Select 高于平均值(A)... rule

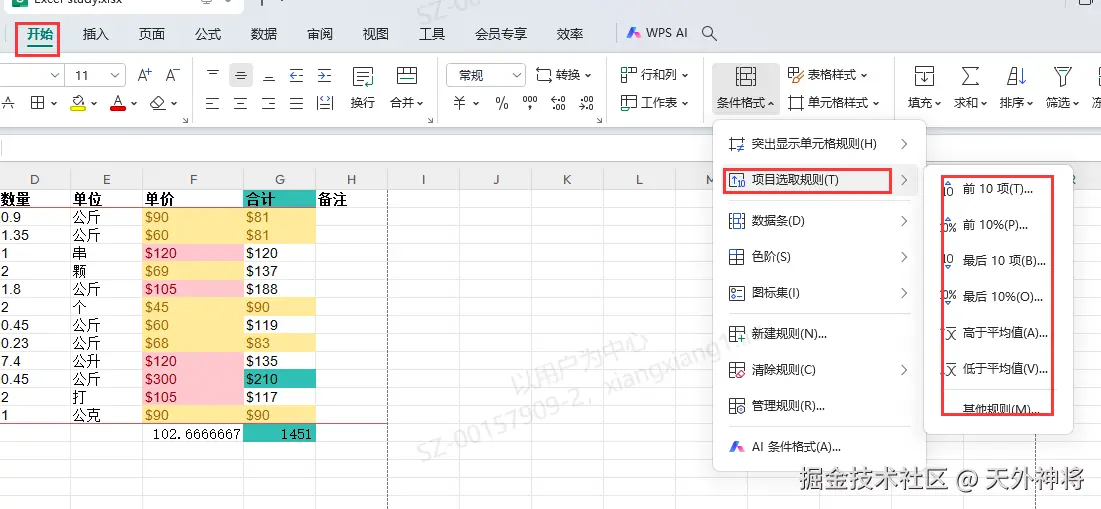pyautogui.click(x=998, y=333)
